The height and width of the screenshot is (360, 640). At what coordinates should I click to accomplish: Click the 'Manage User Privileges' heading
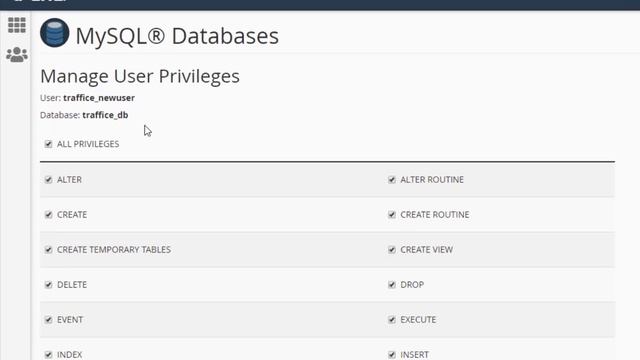(140, 76)
